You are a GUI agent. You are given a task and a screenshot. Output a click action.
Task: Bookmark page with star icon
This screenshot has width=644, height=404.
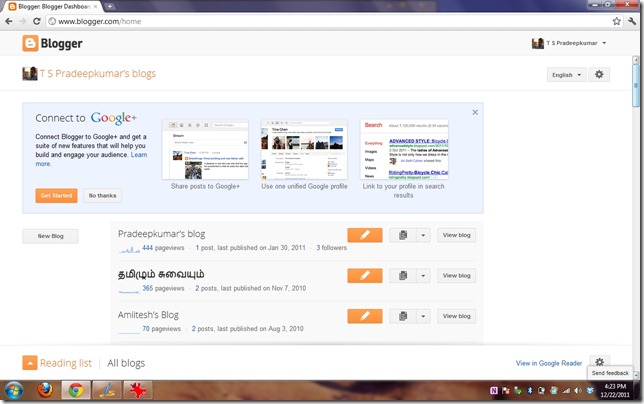coord(616,21)
